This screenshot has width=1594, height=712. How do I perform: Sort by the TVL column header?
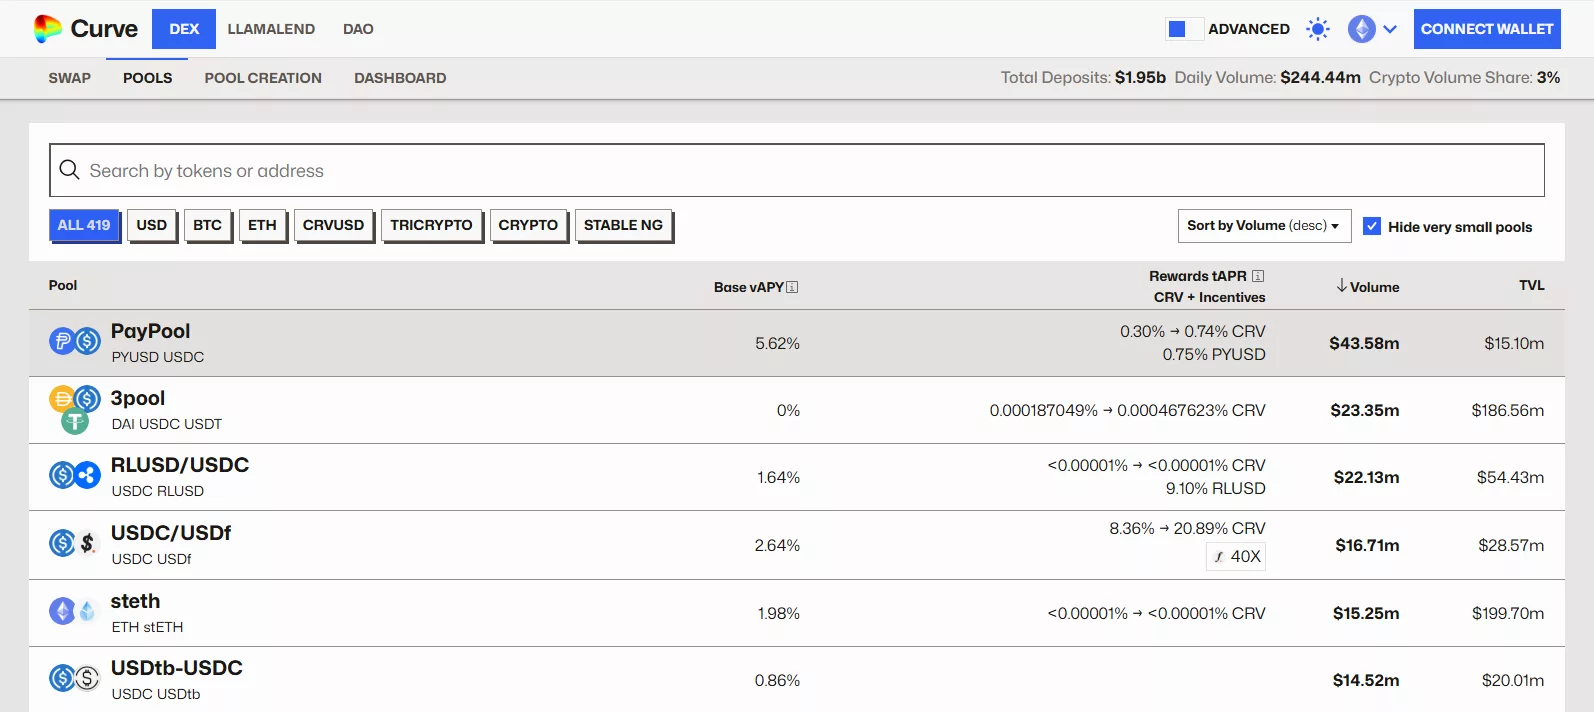point(1532,285)
